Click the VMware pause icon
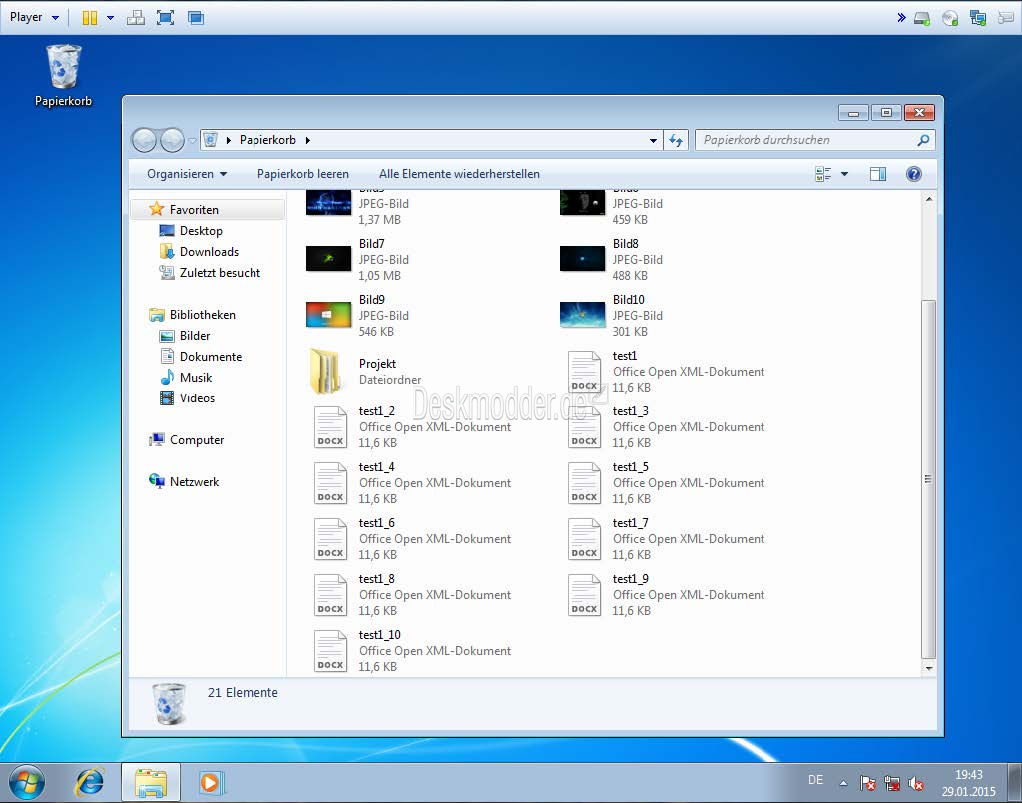 pos(90,18)
